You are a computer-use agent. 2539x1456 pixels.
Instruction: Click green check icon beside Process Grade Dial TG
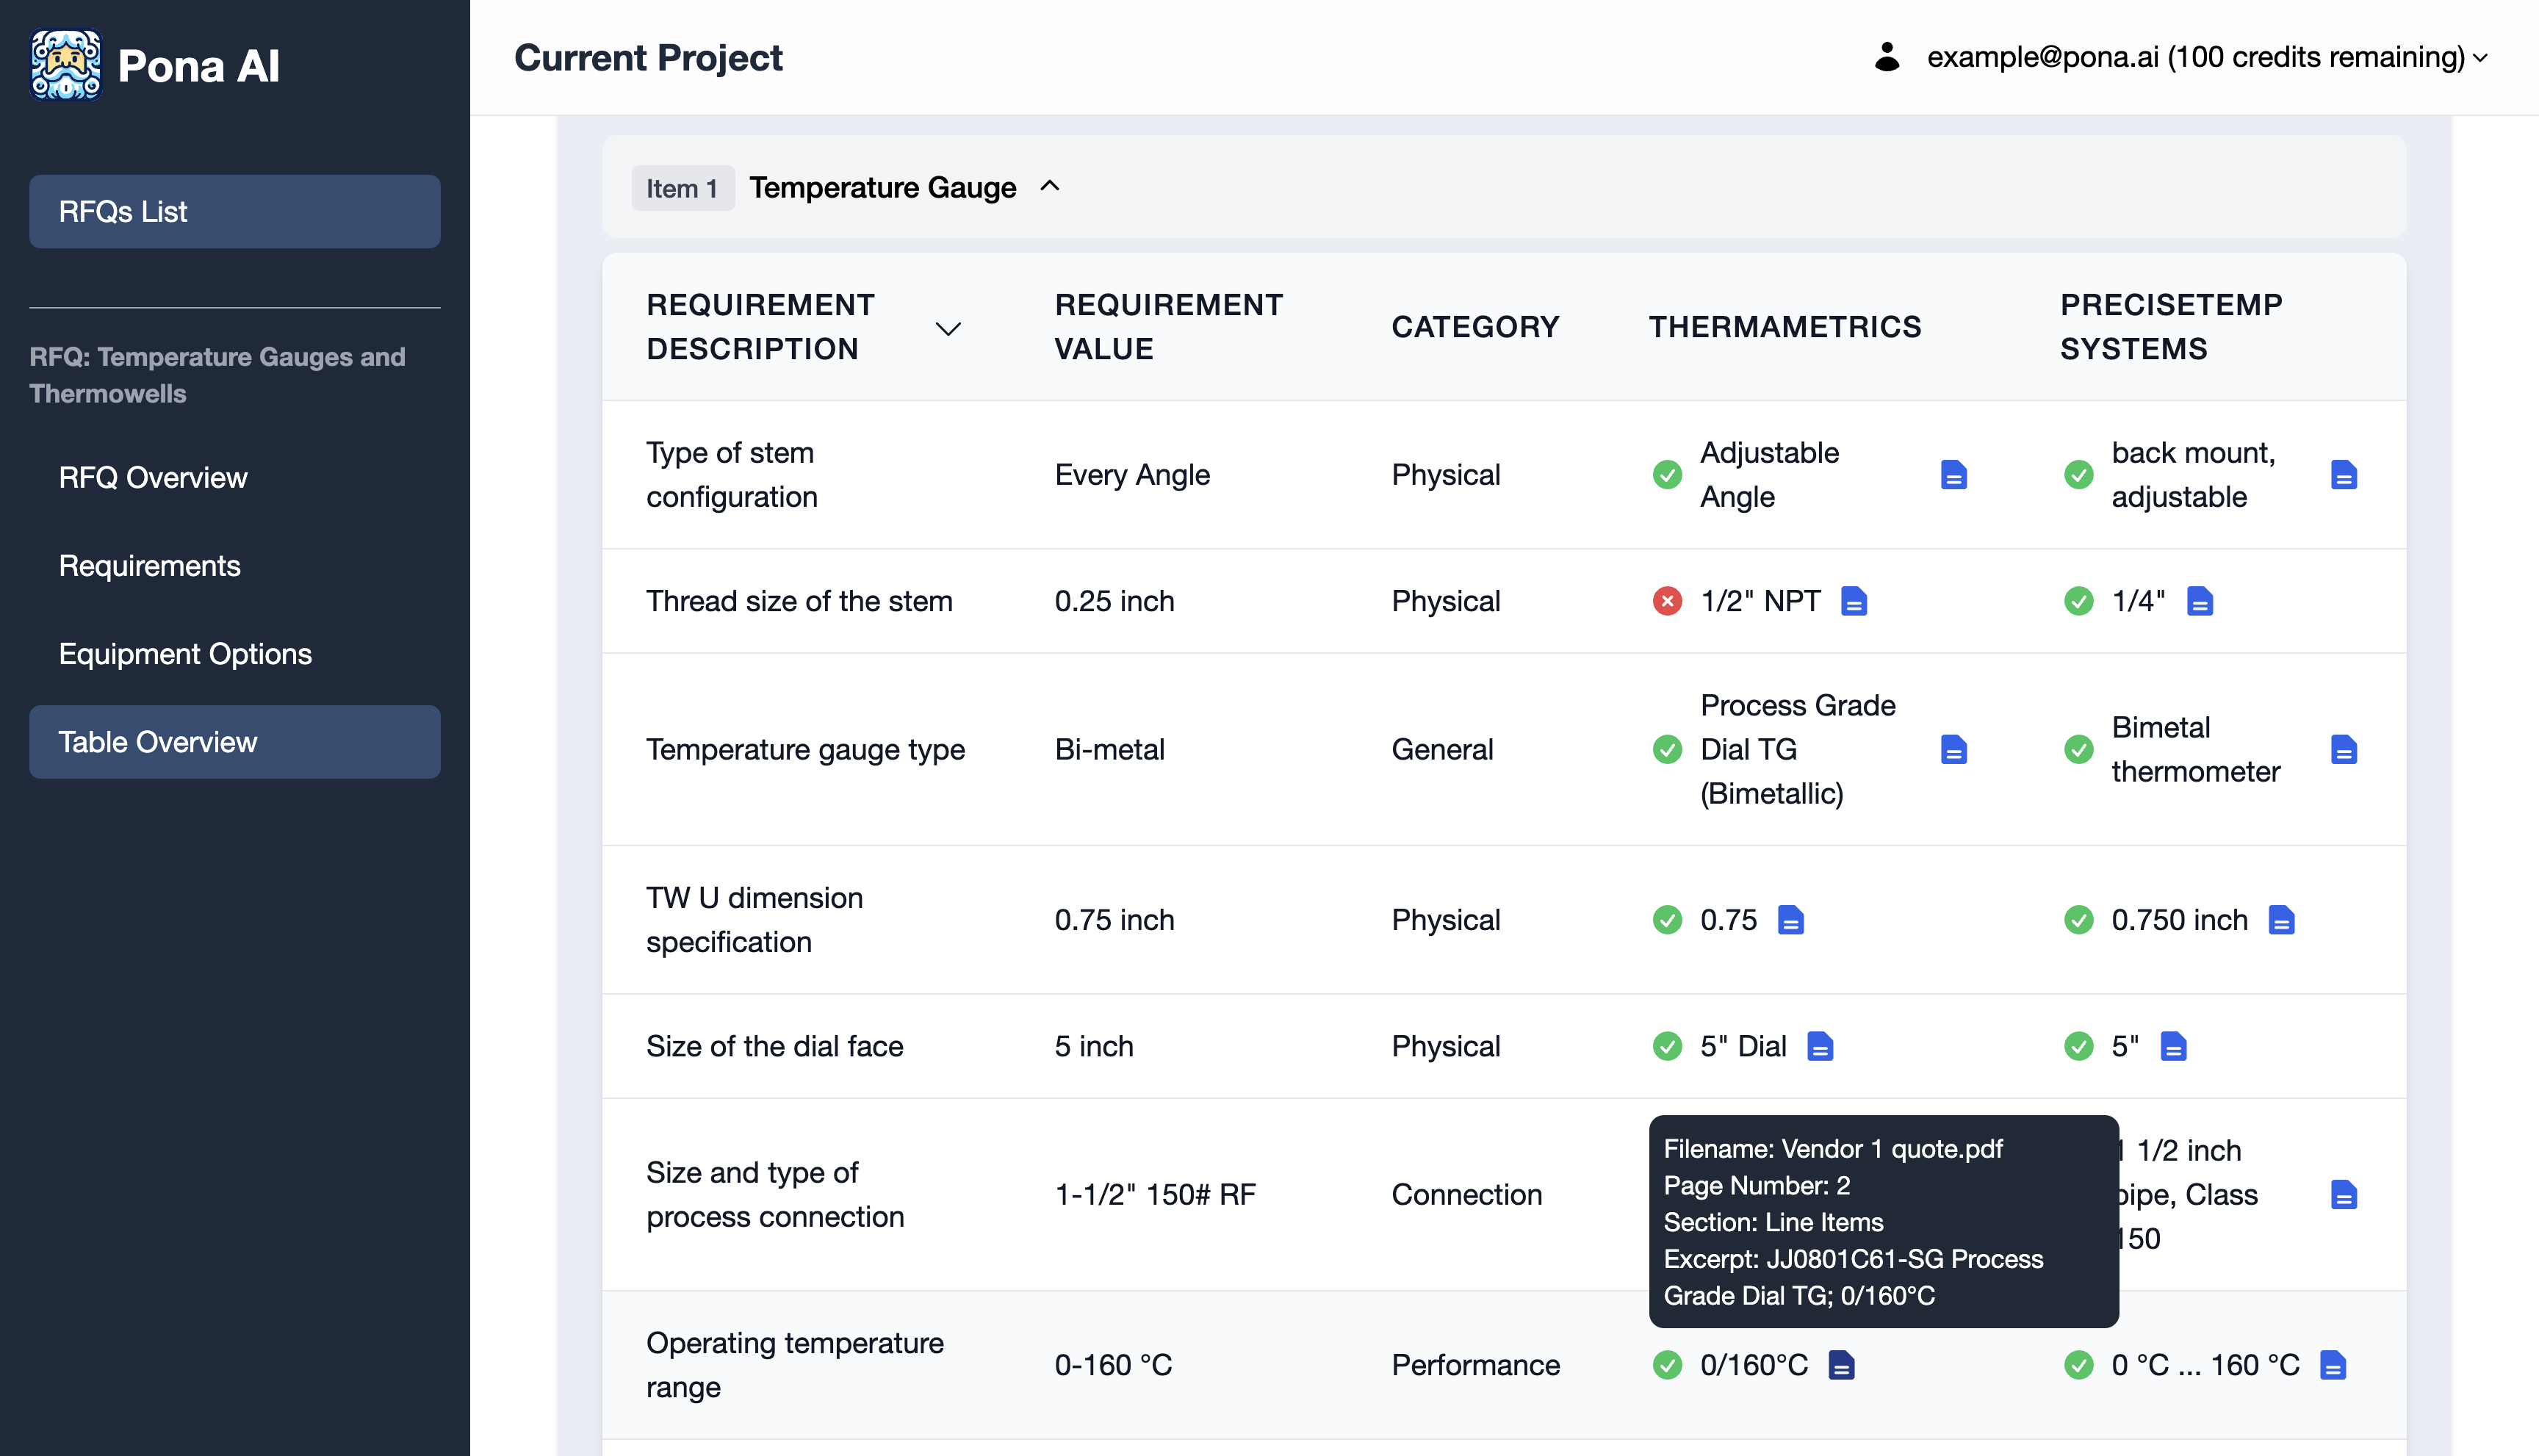pos(1667,749)
